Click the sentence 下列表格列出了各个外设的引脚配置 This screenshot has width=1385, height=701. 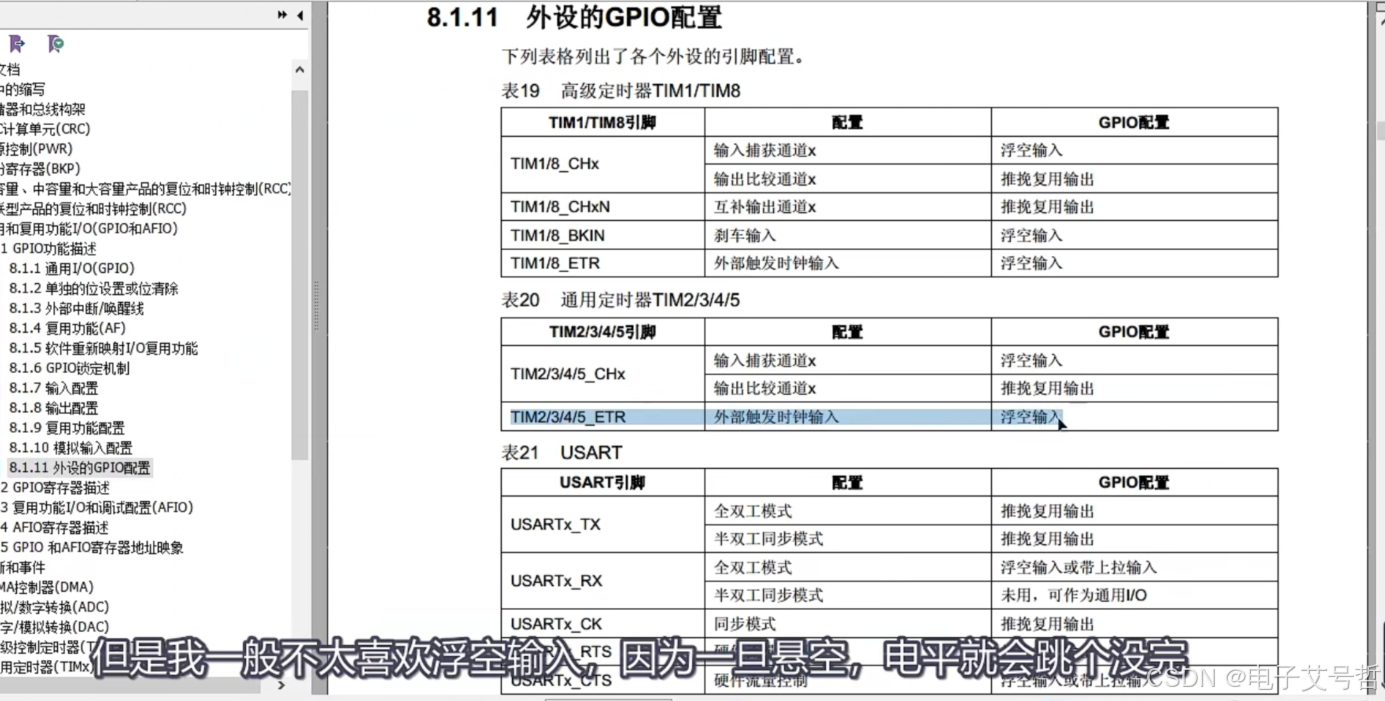point(653,57)
